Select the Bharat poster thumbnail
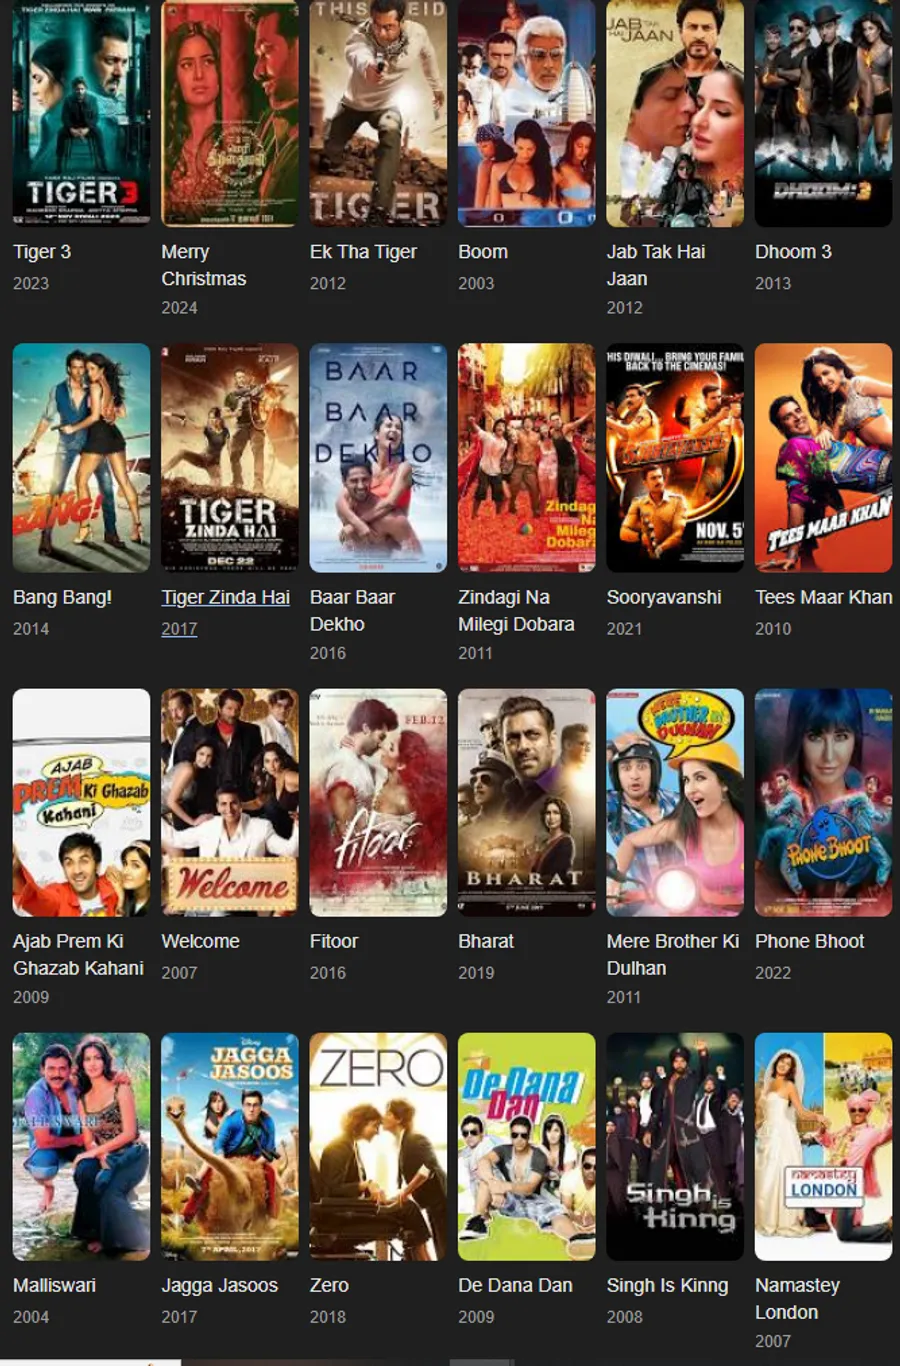 tap(527, 803)
